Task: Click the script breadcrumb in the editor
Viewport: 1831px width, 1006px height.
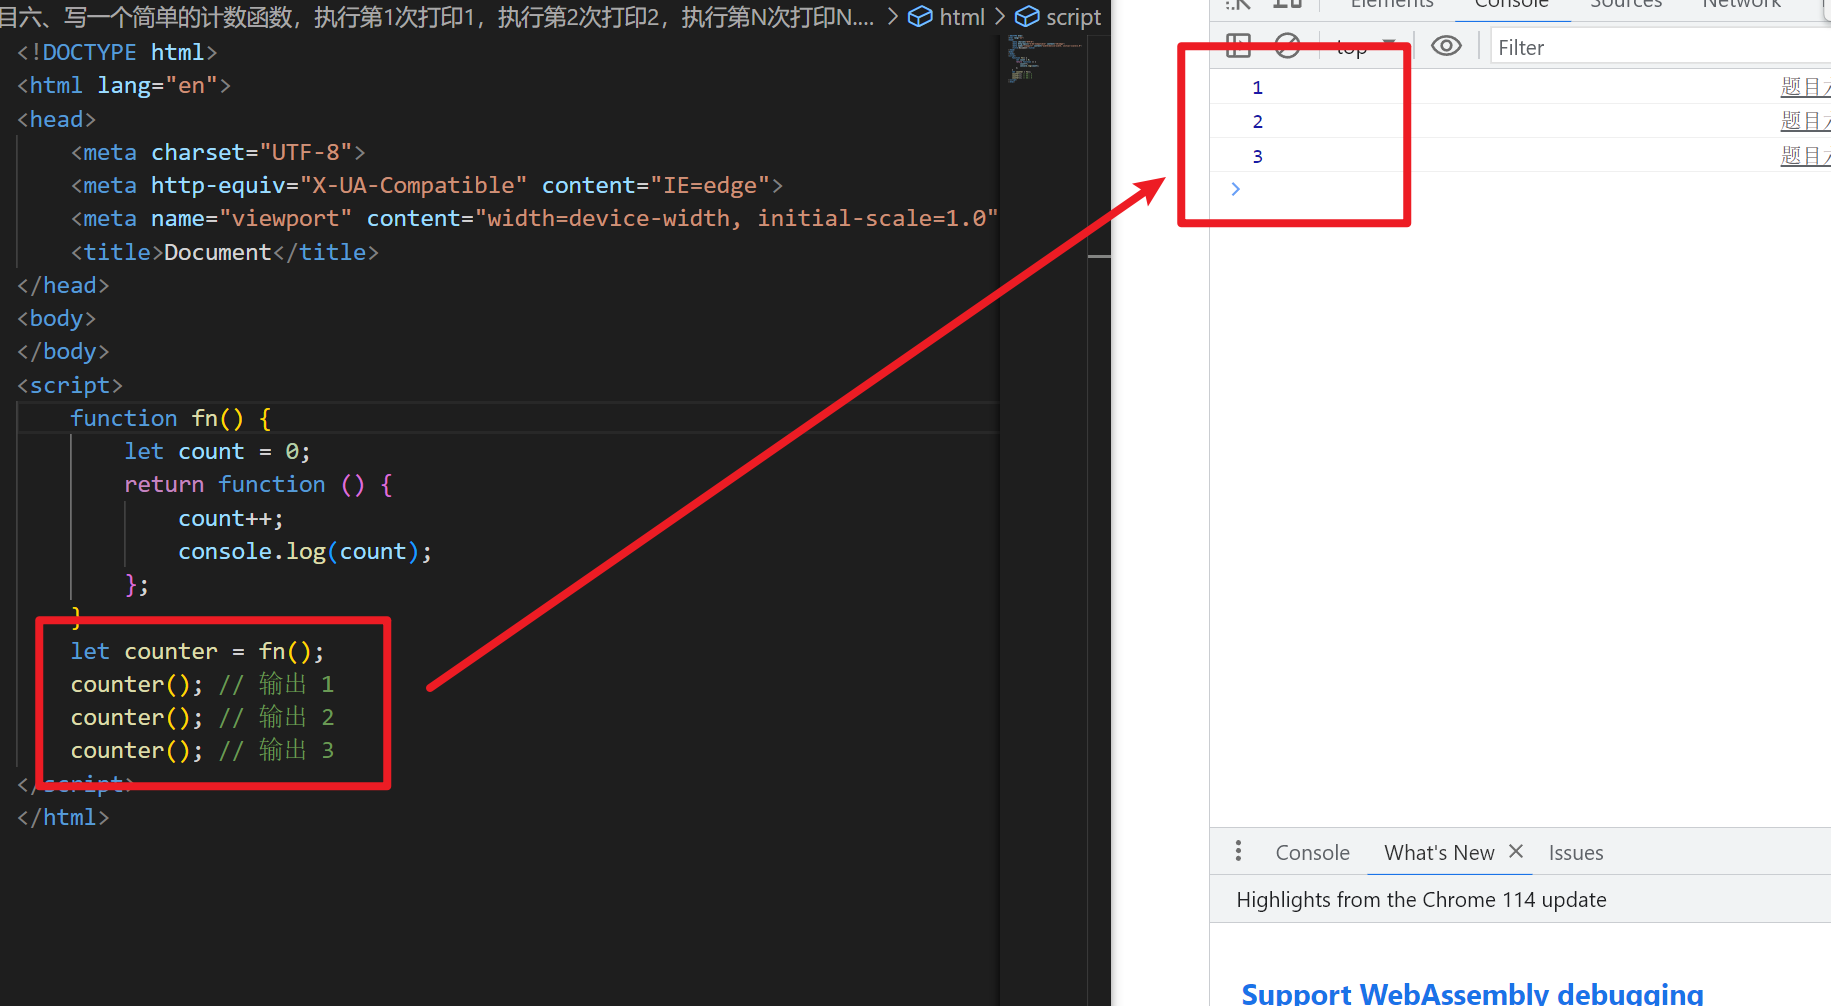Action: pyautogui.click(x=1058, y=17)
